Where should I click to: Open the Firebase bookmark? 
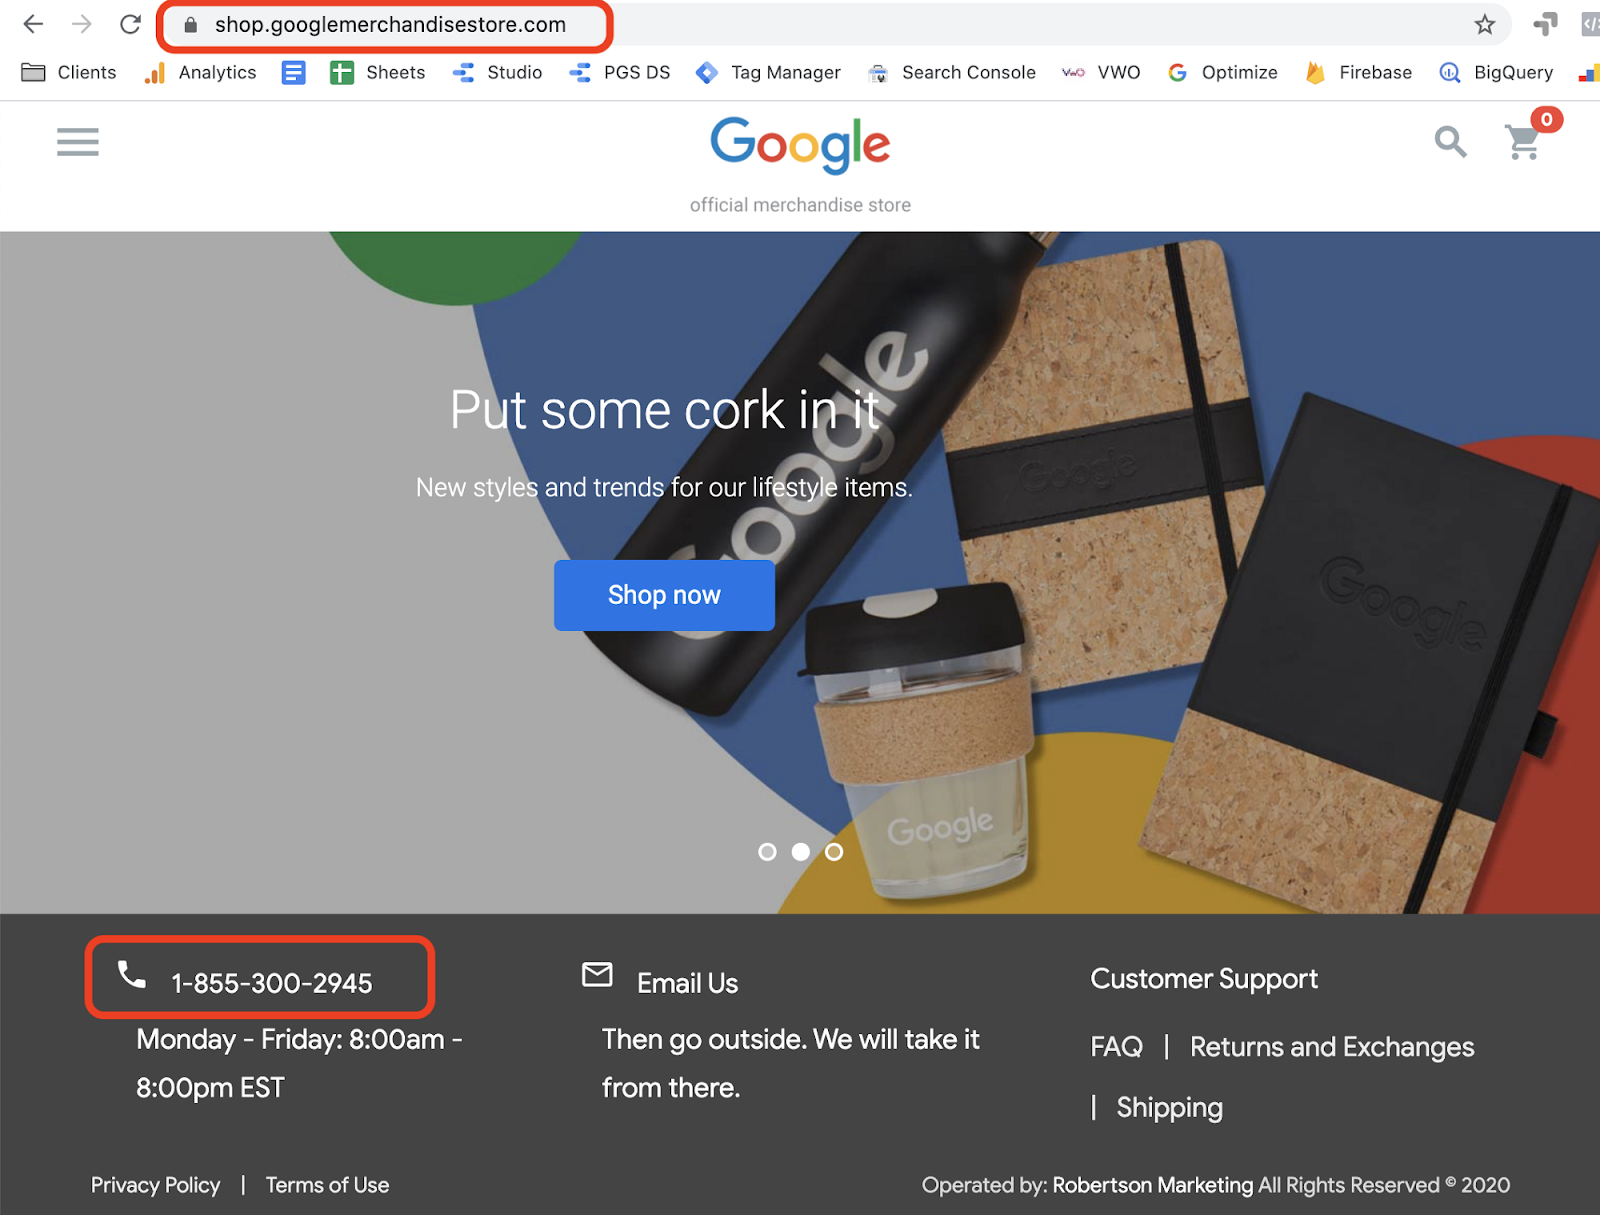(x=1358, y=72)
